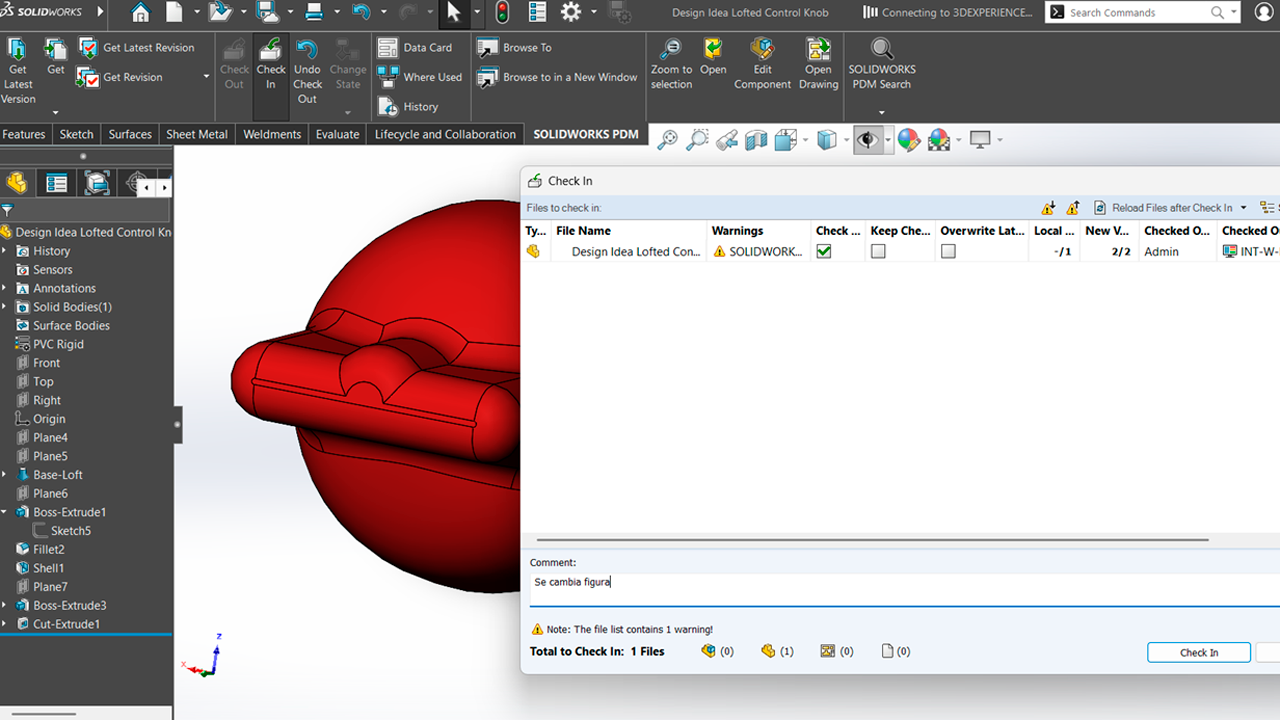Open the Reload Files after Check In dropdown
Viewport: 1280px width, 720px height.
tap(1244, 208)
